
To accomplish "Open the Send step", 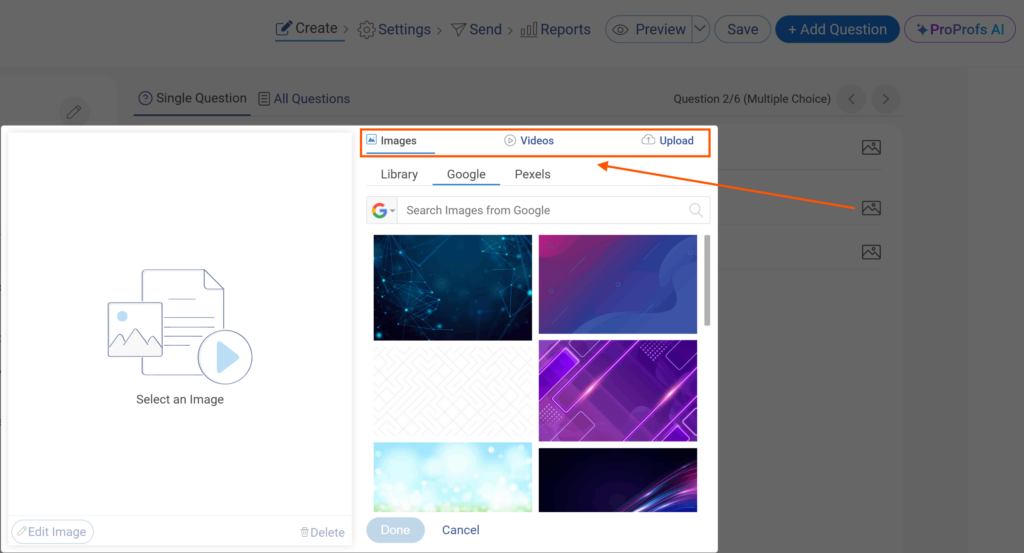I will click(x=476, y=29).
